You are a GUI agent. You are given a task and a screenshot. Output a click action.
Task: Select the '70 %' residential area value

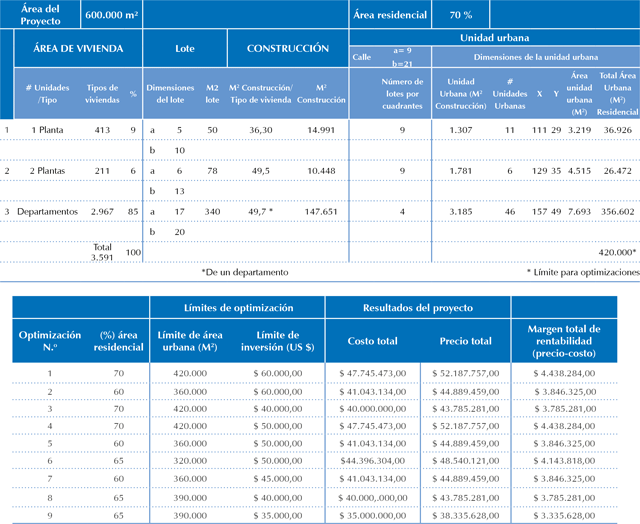pyautogui.click(x=460, y=15)
